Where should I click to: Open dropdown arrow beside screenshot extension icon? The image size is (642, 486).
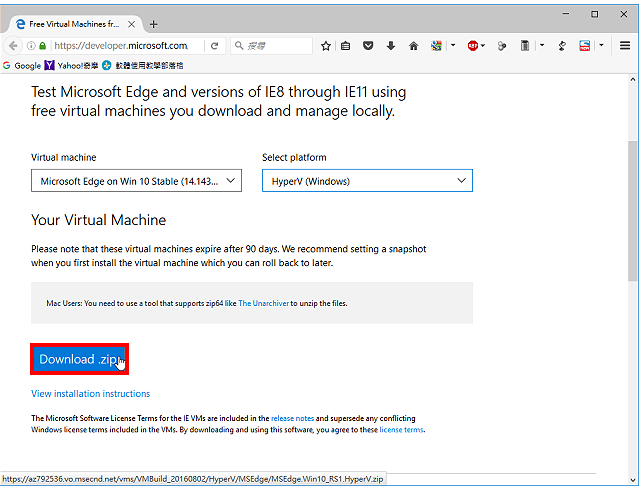601,45
